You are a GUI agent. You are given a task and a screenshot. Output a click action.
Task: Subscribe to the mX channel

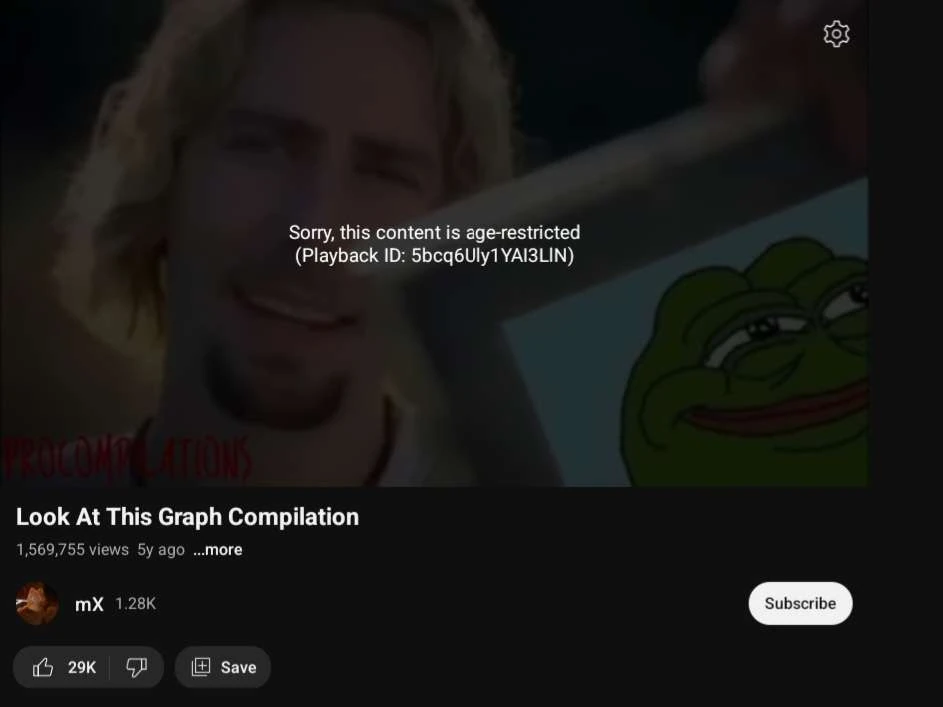800,603
